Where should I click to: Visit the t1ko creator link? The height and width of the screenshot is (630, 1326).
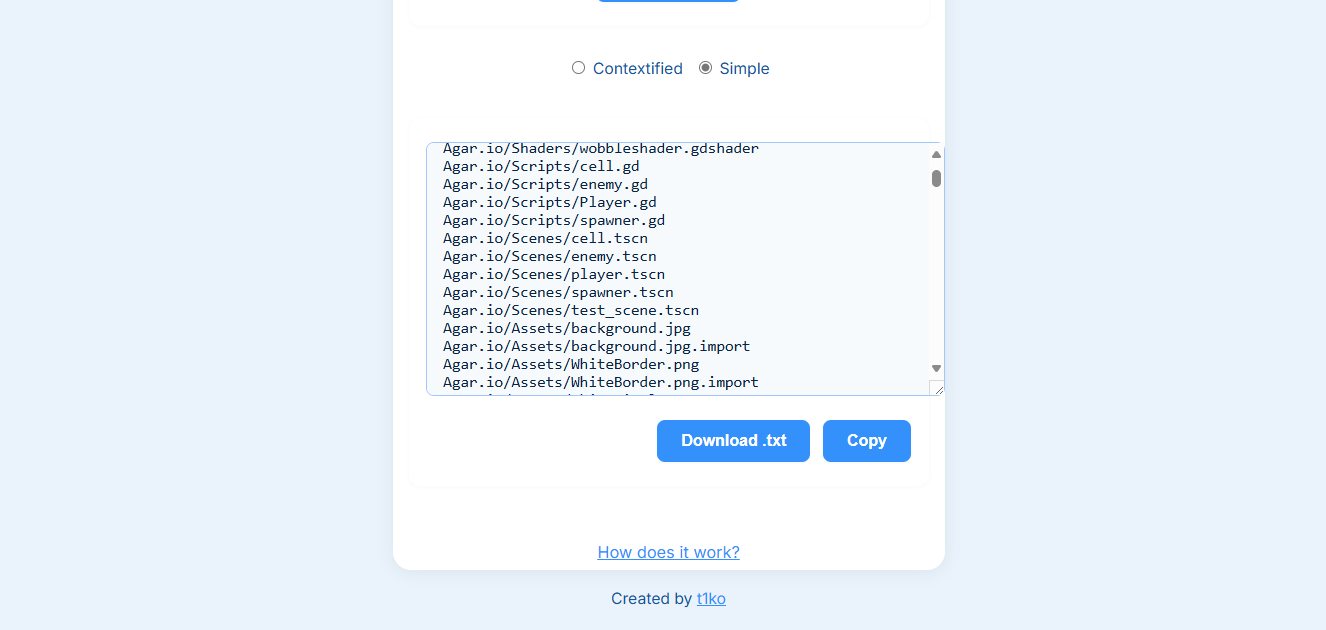pyautogui.click(x=711, y=599)
